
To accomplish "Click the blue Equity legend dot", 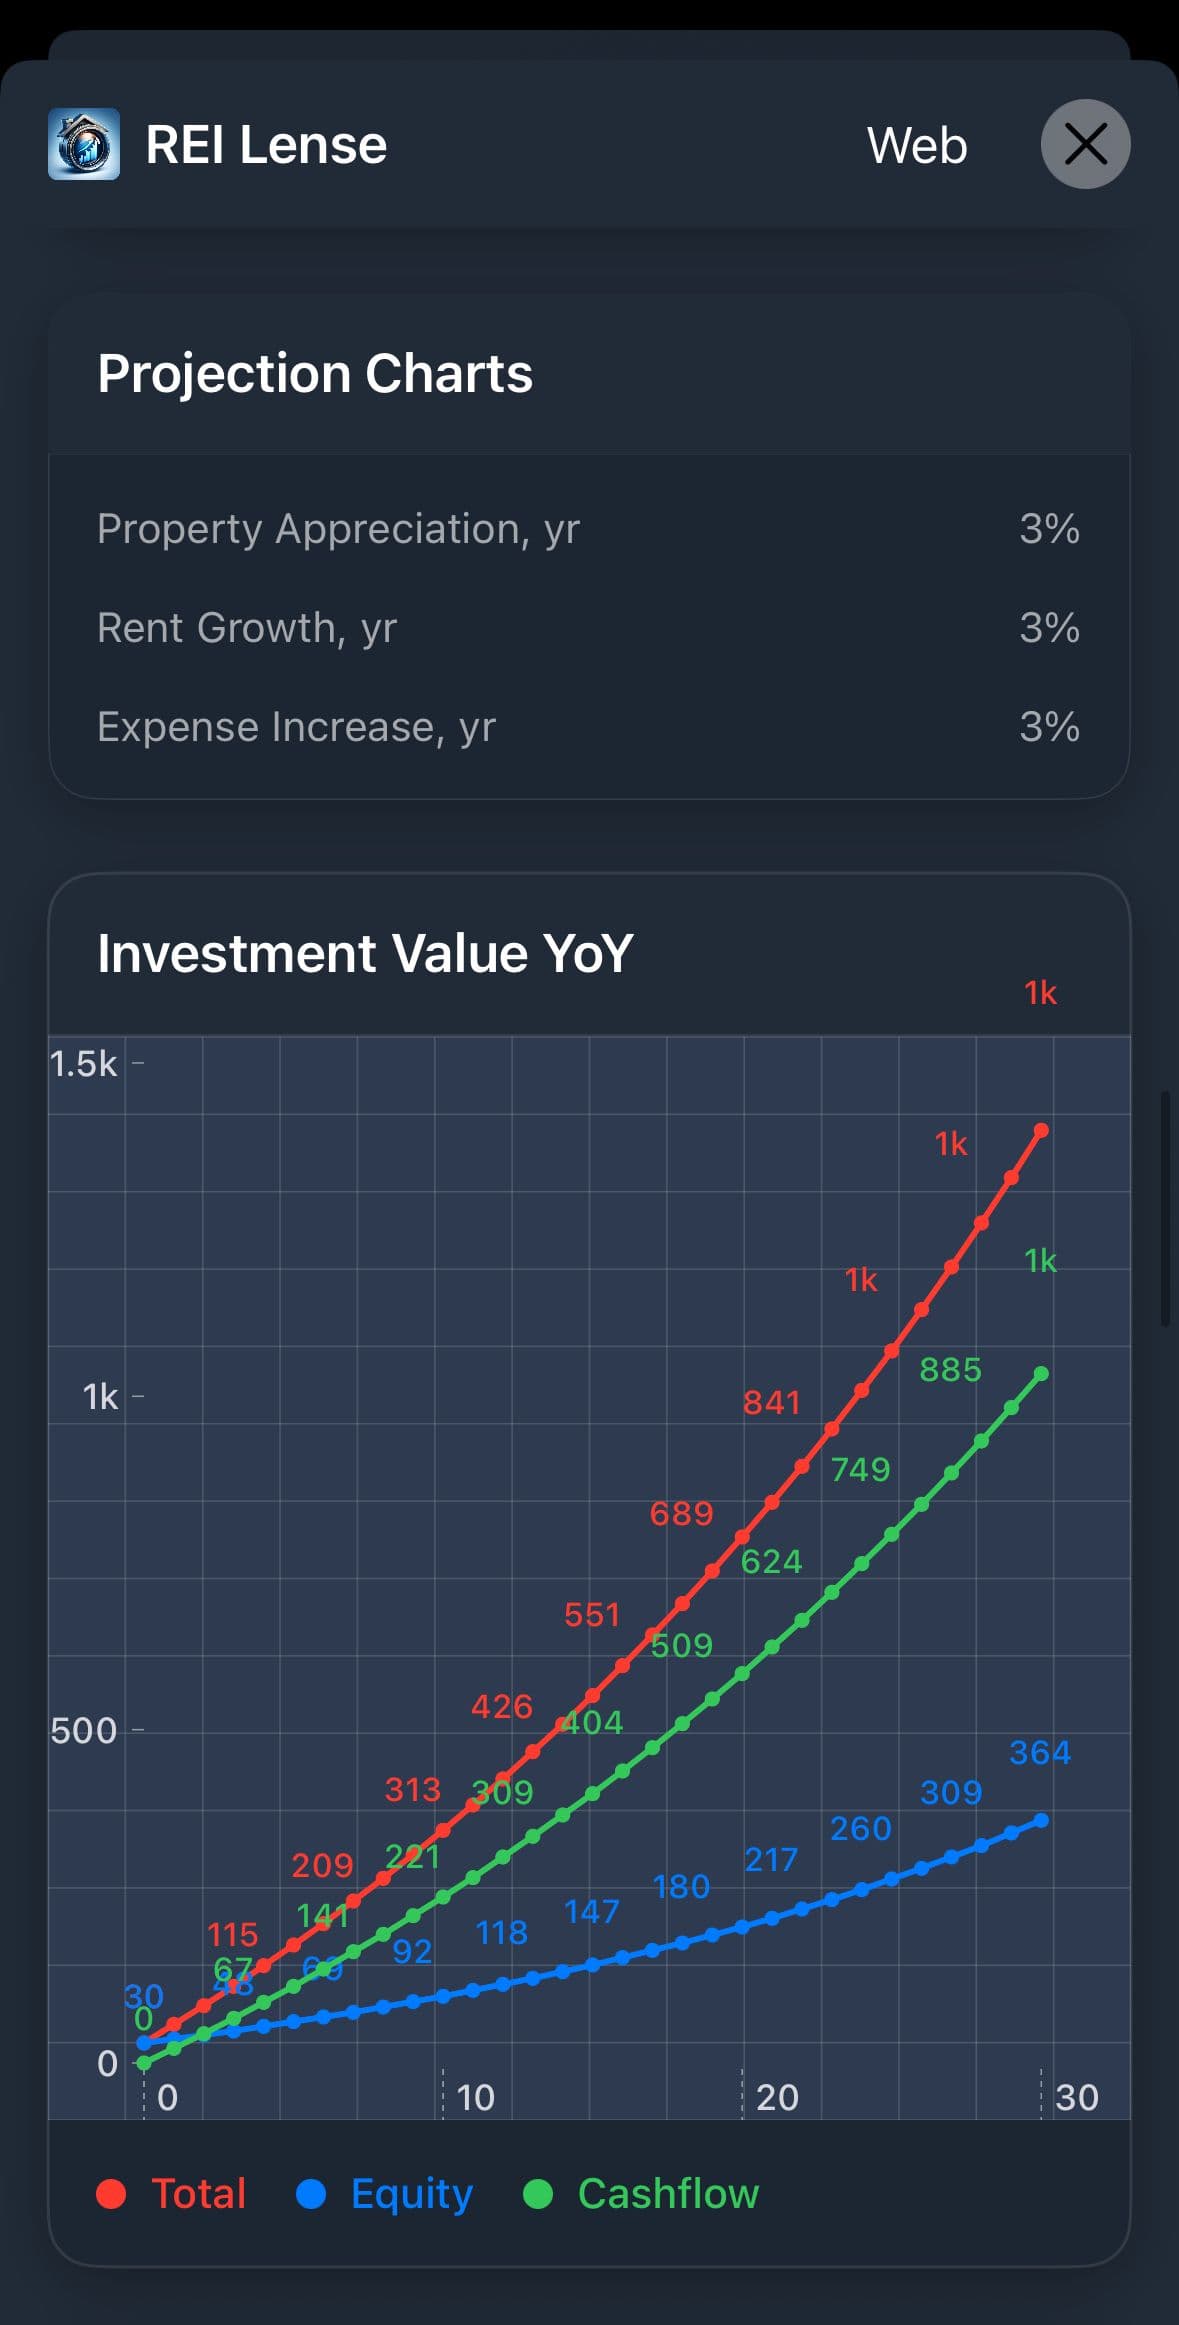I will point(311,2194).
